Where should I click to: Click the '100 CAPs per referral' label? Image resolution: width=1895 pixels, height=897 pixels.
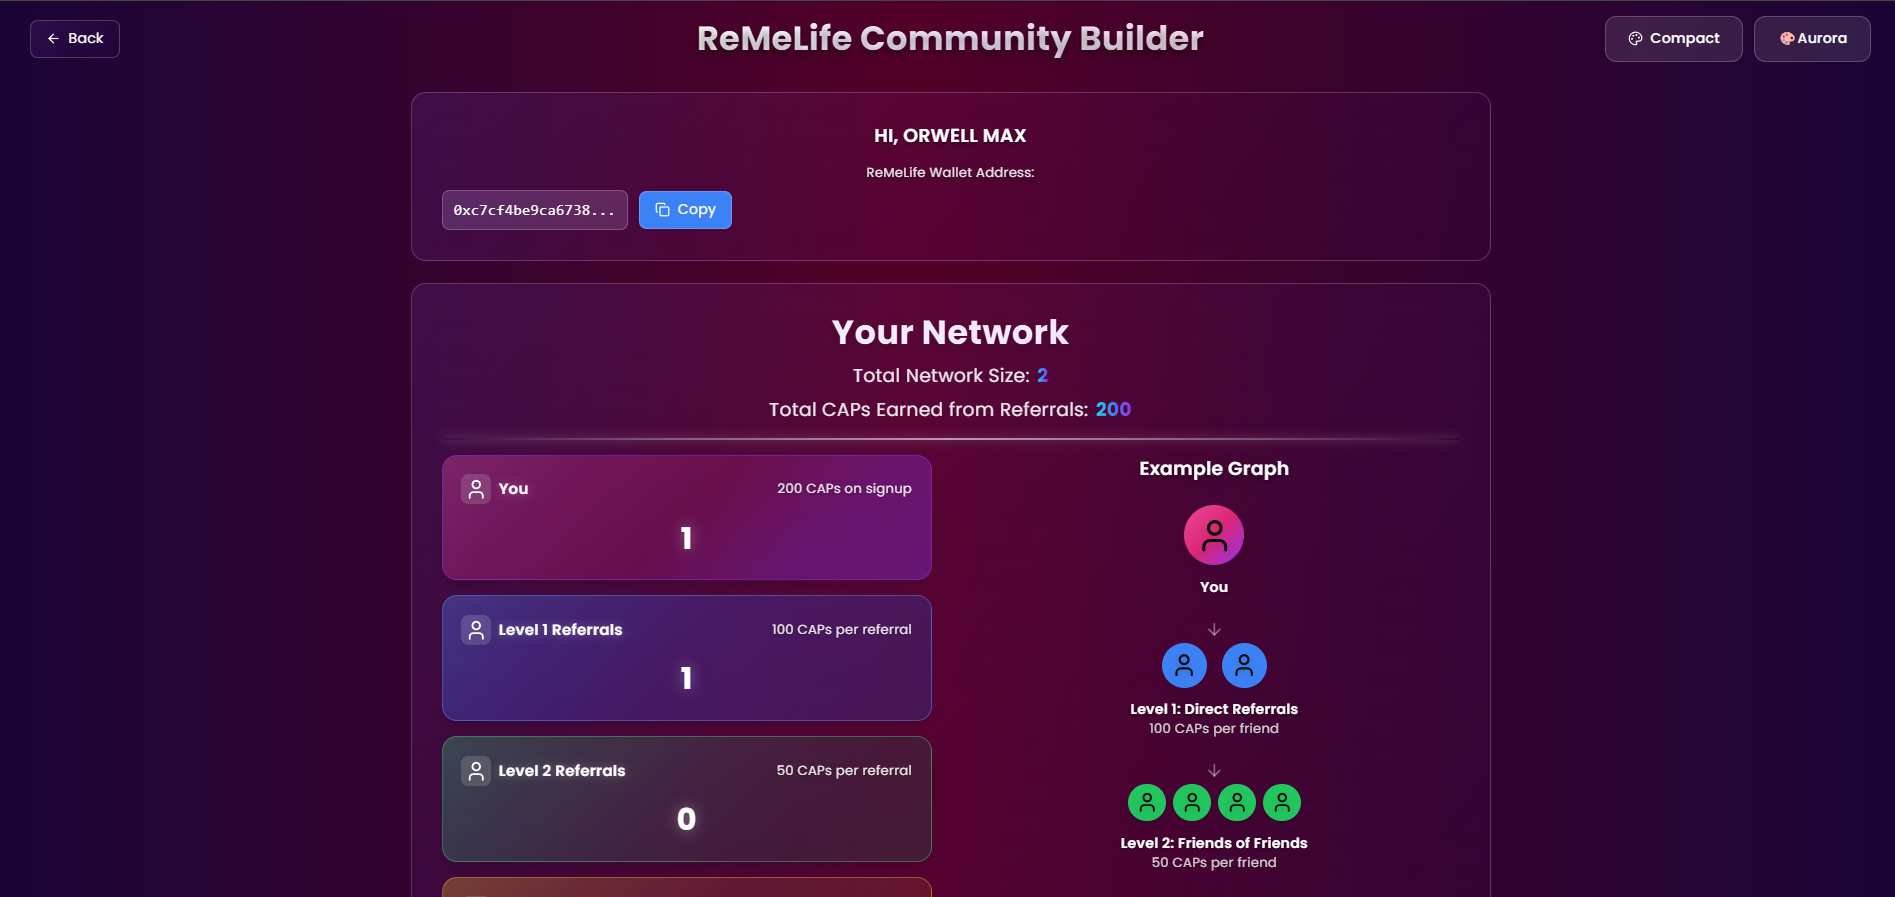tap(841, 630)
